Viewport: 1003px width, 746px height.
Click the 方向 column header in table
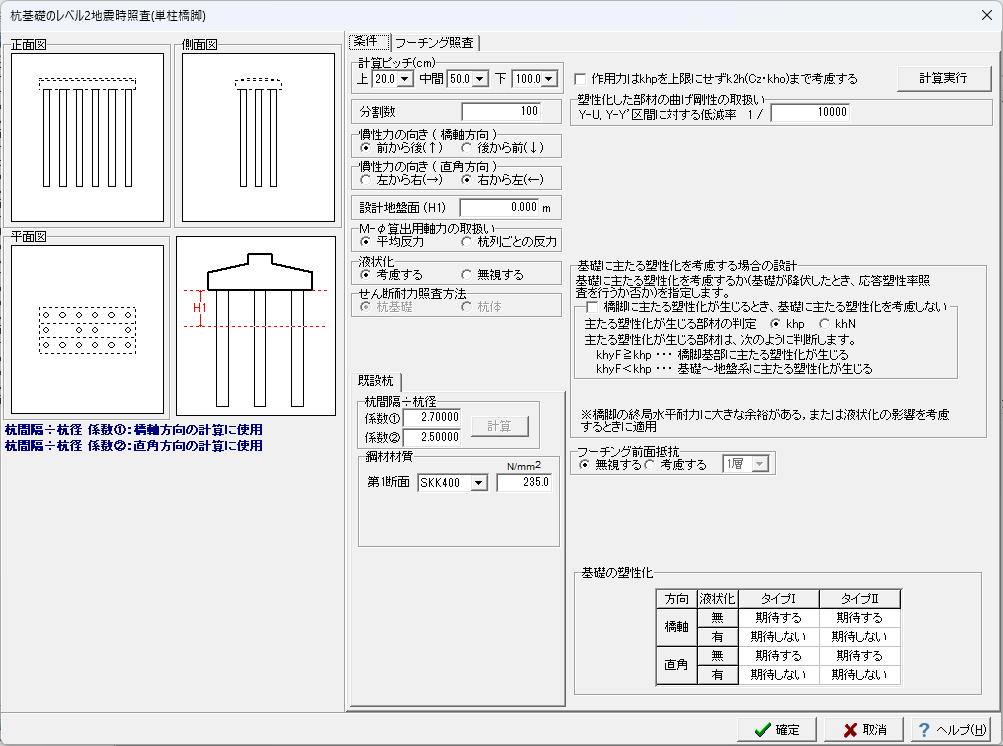[677, 599]
